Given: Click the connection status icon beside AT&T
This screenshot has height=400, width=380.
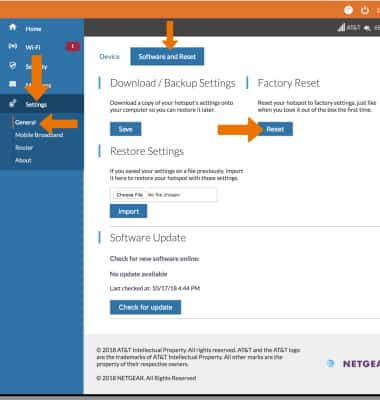Looking at the screenshot, I should click(x=367, y=28).
